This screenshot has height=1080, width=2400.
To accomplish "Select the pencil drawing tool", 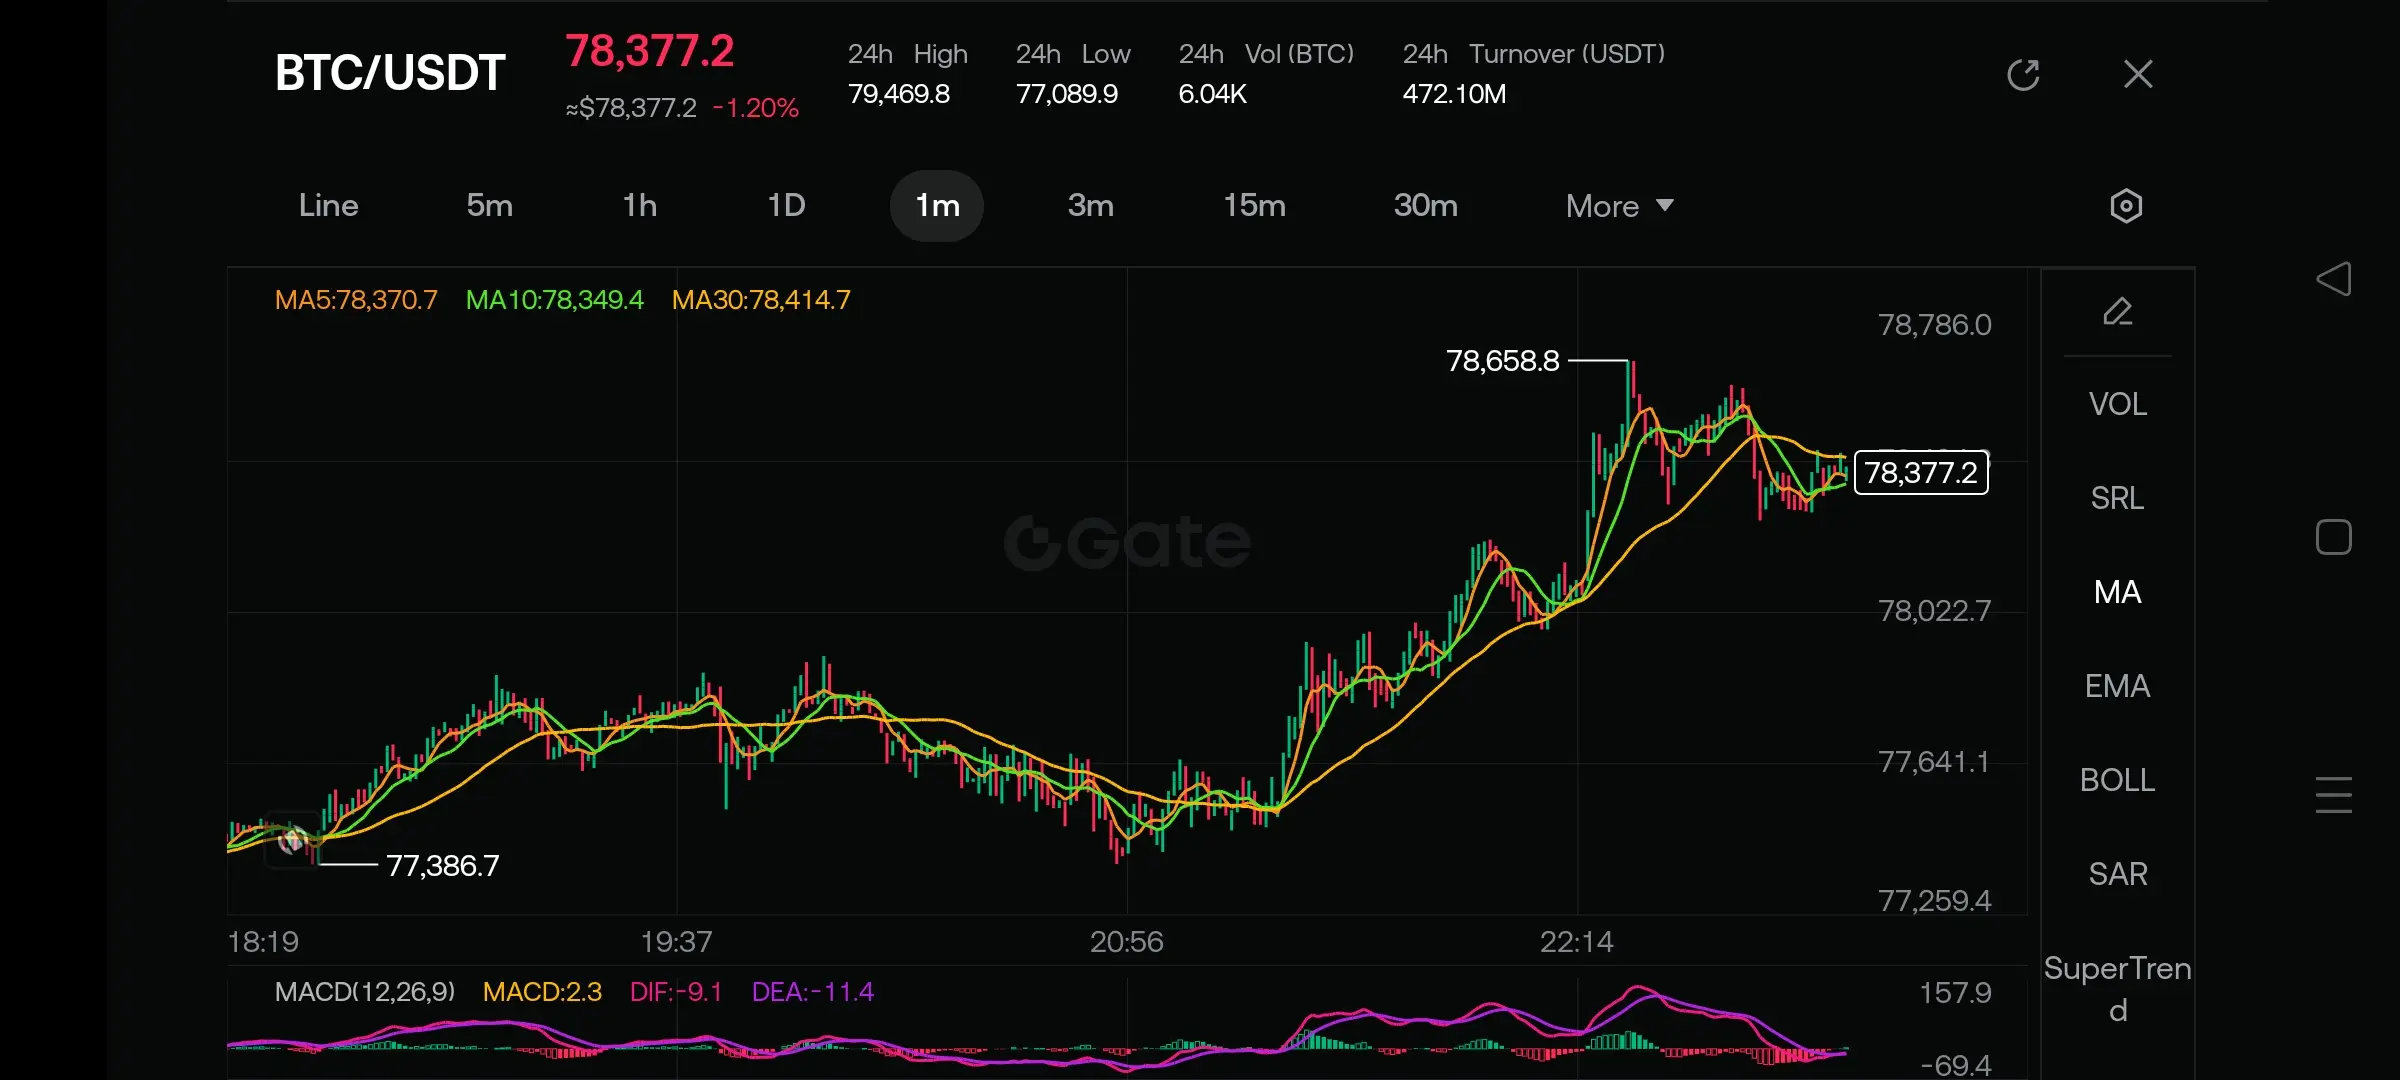I will (2117, 312).
